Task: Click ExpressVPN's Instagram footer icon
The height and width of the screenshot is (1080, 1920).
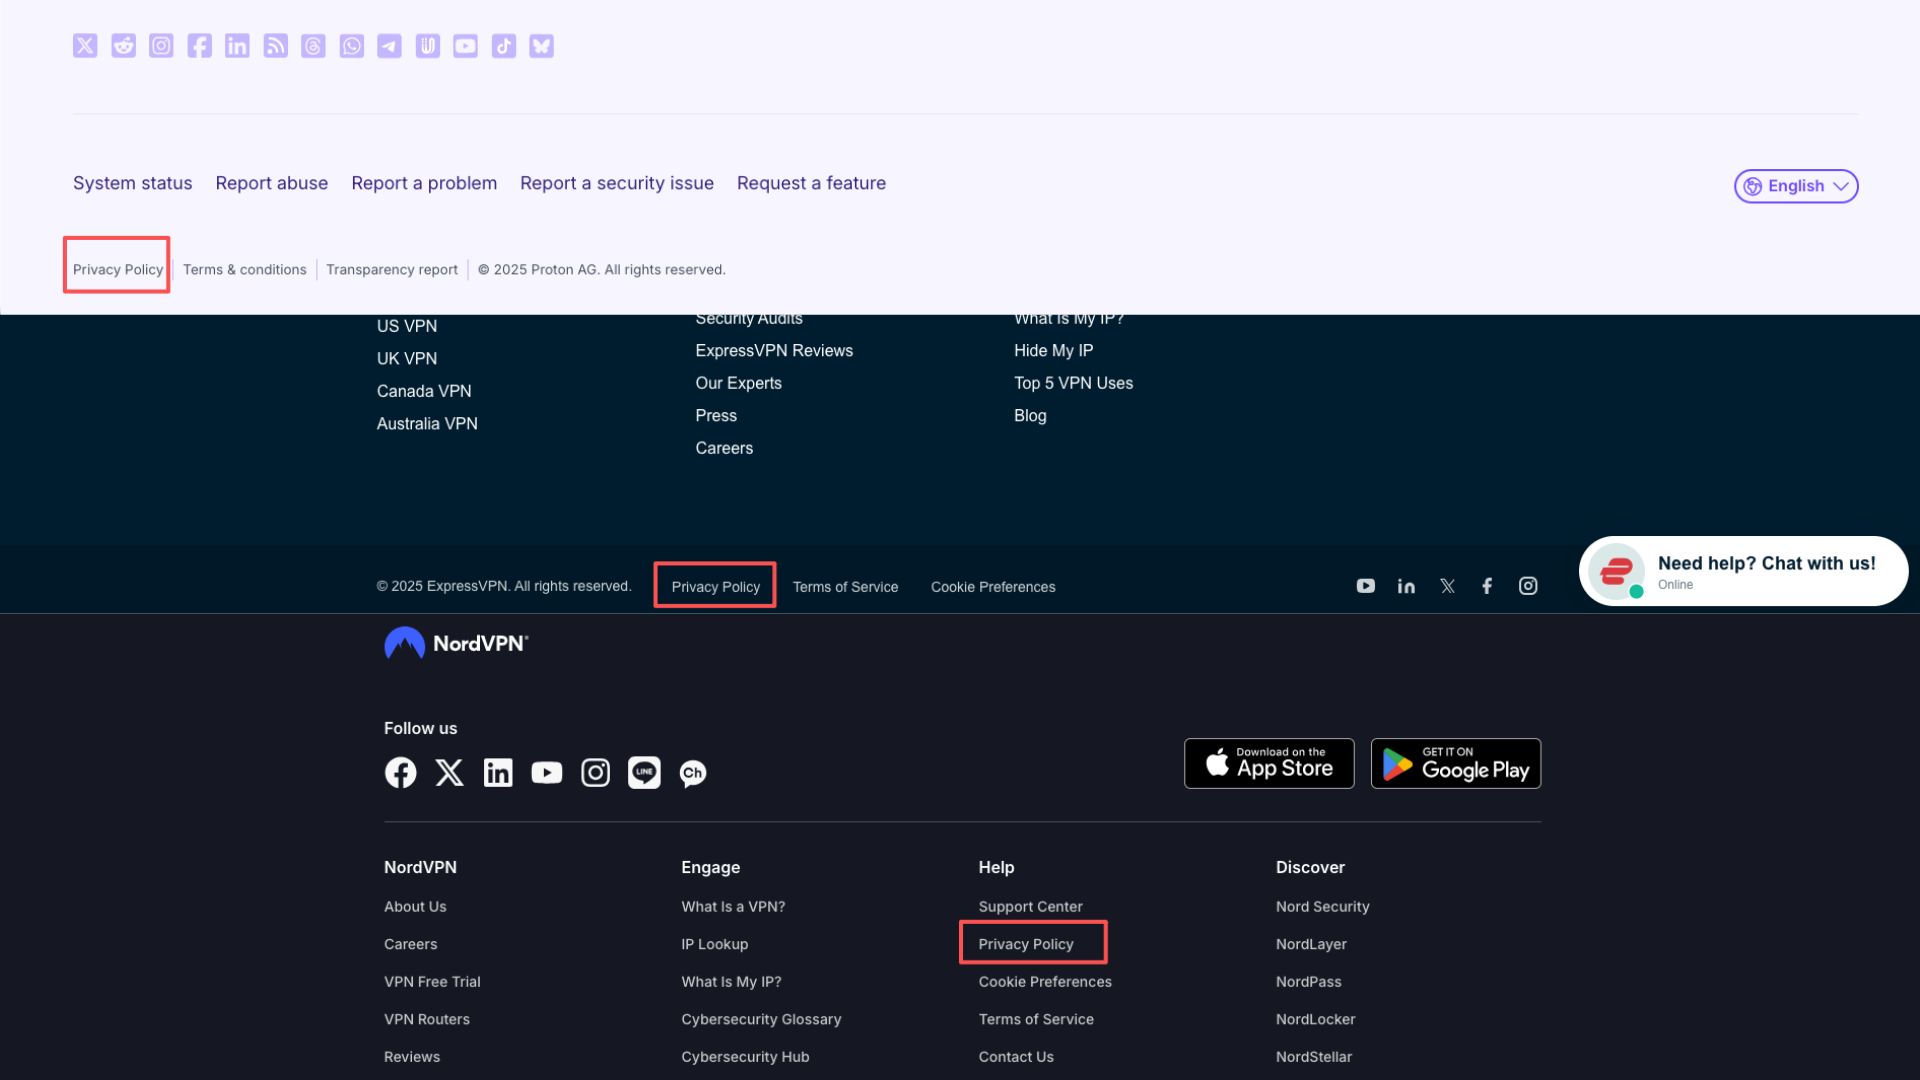Action: coord(1527,586)
